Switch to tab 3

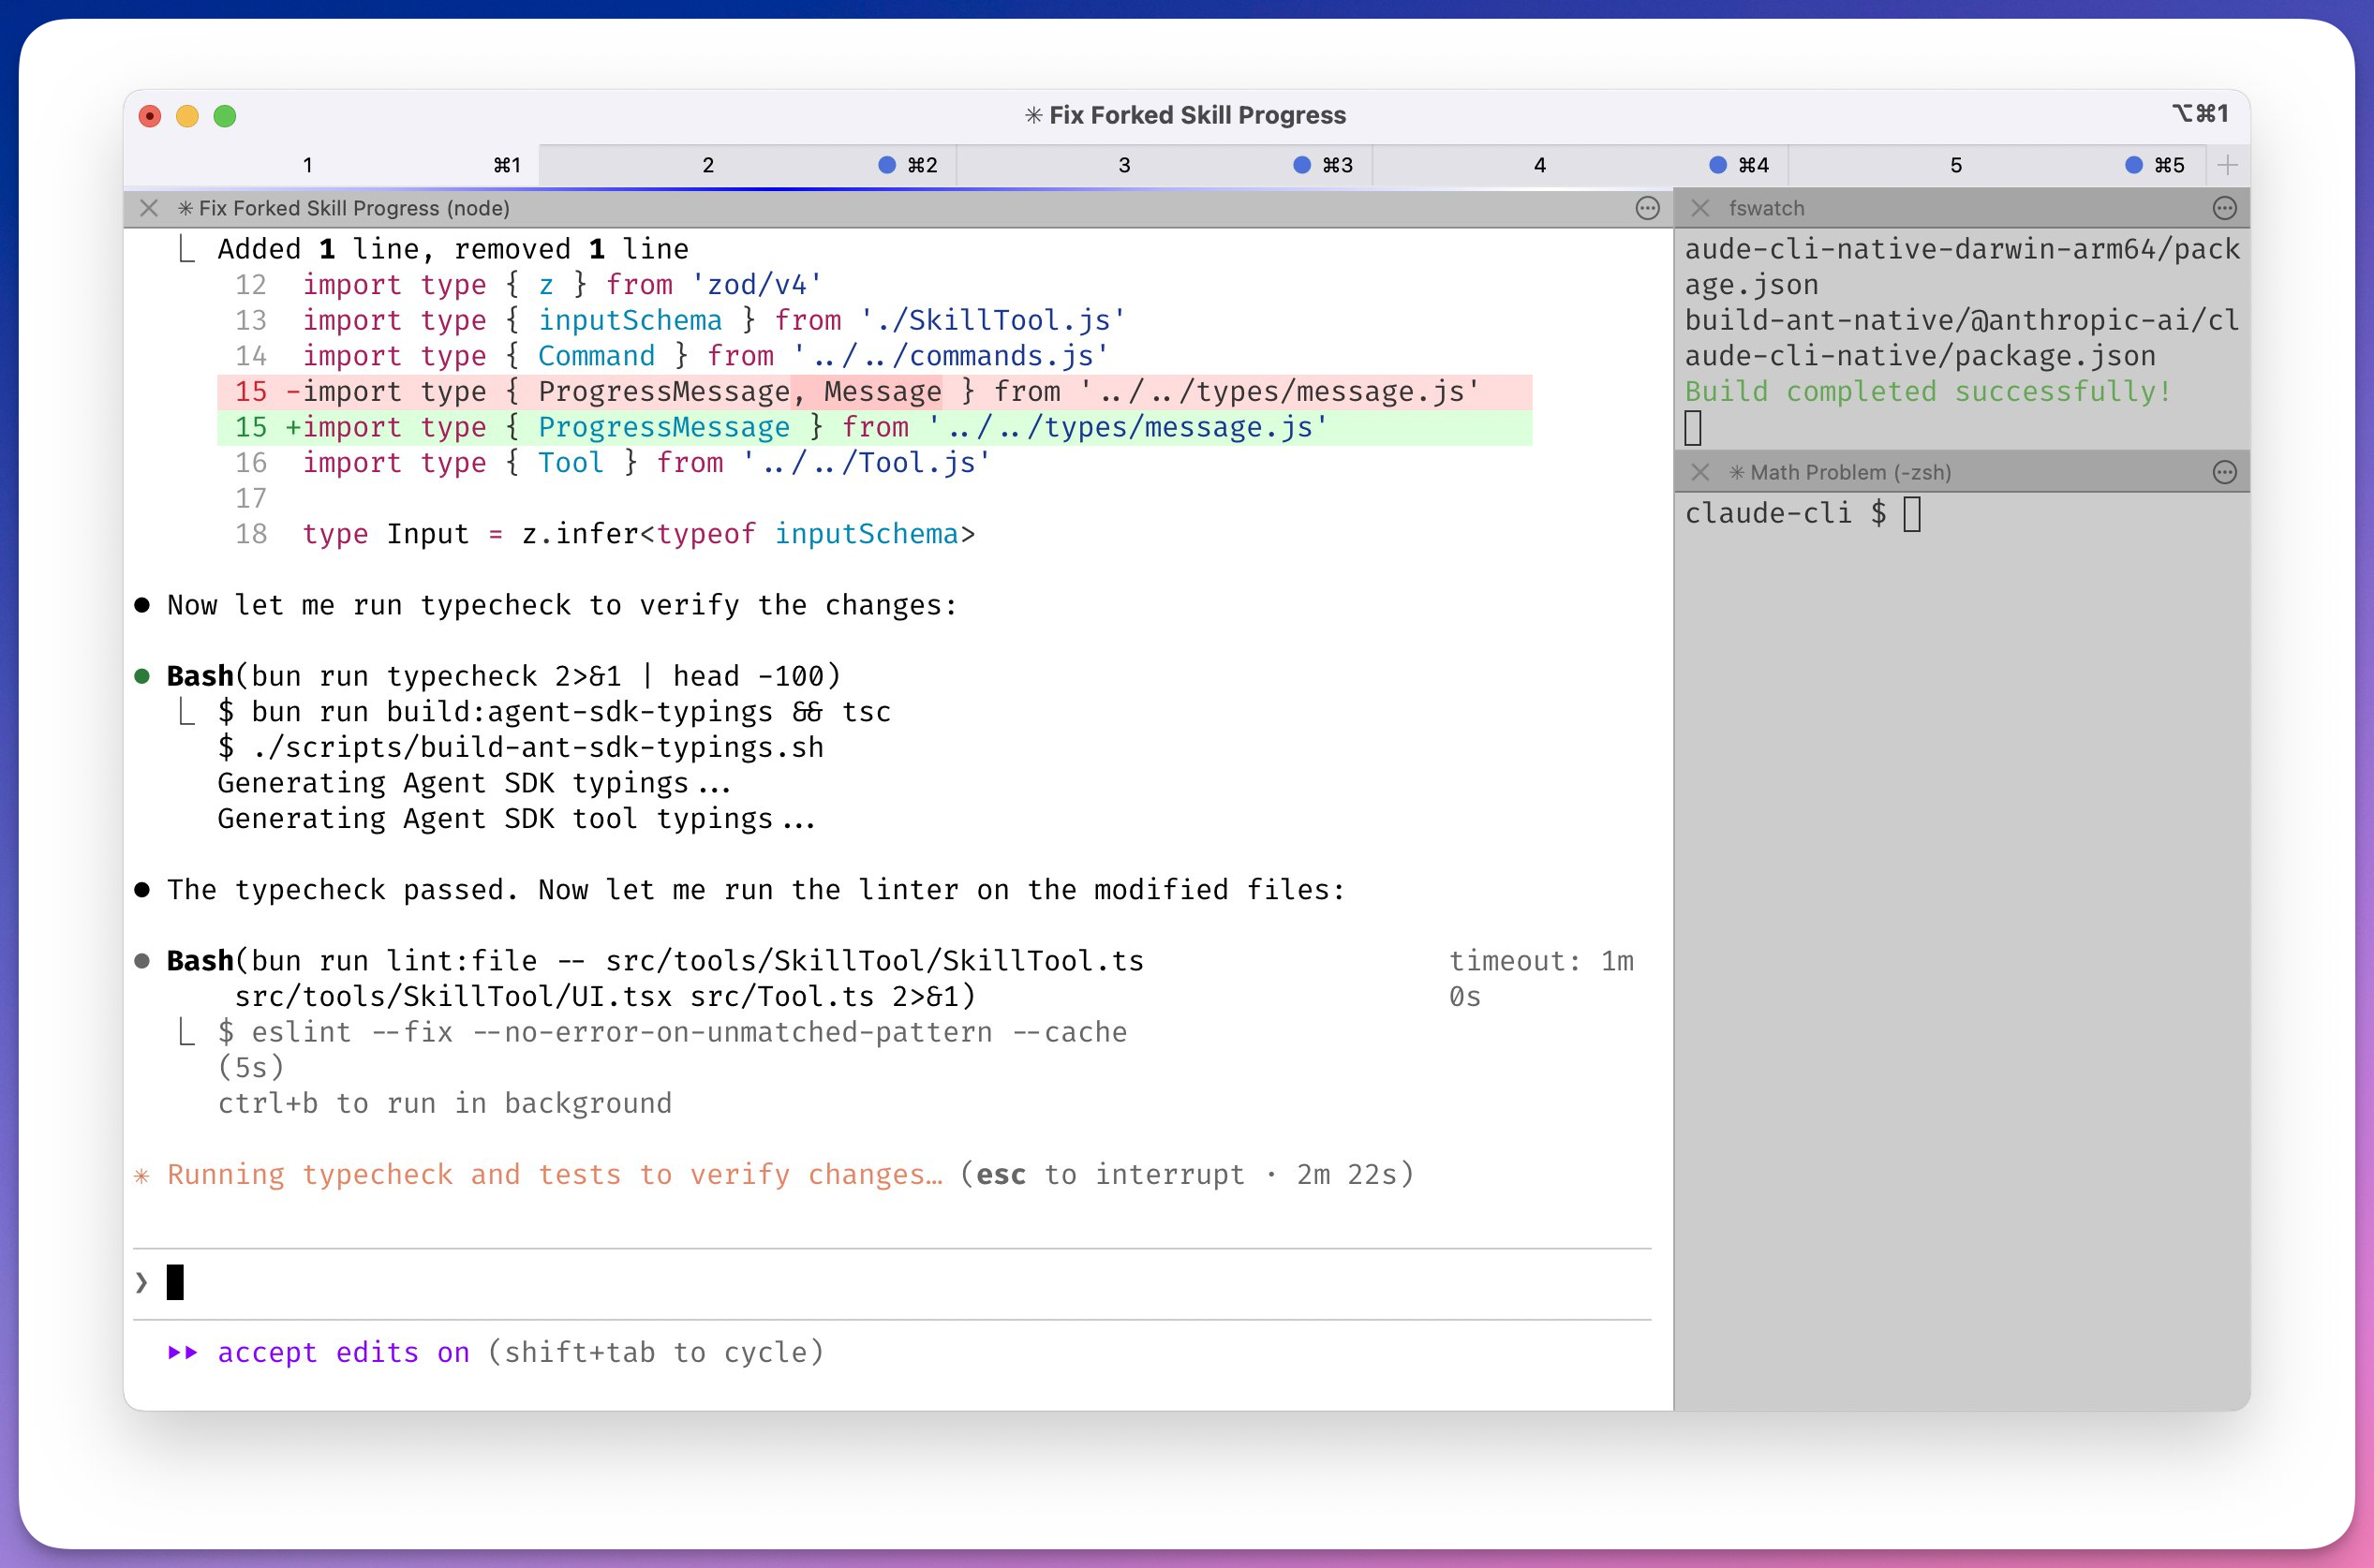(x=1124, y=165)
